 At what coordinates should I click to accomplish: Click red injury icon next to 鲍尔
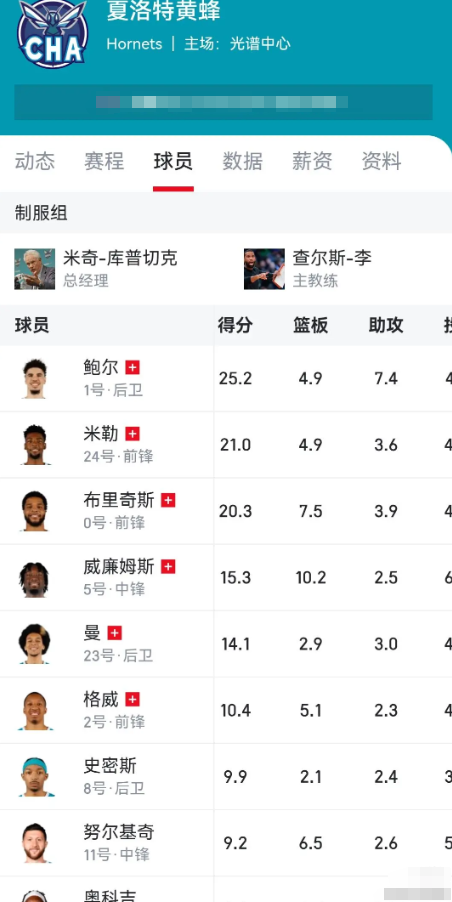[133, 367]
